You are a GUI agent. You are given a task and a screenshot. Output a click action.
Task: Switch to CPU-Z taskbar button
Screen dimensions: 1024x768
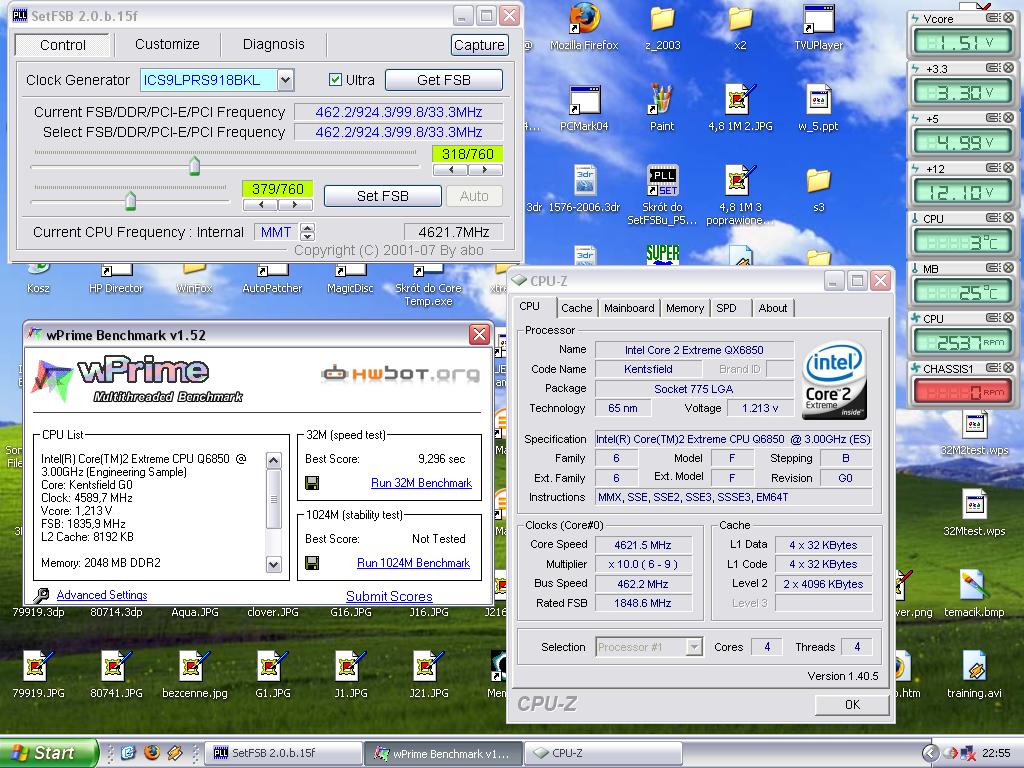603,754
